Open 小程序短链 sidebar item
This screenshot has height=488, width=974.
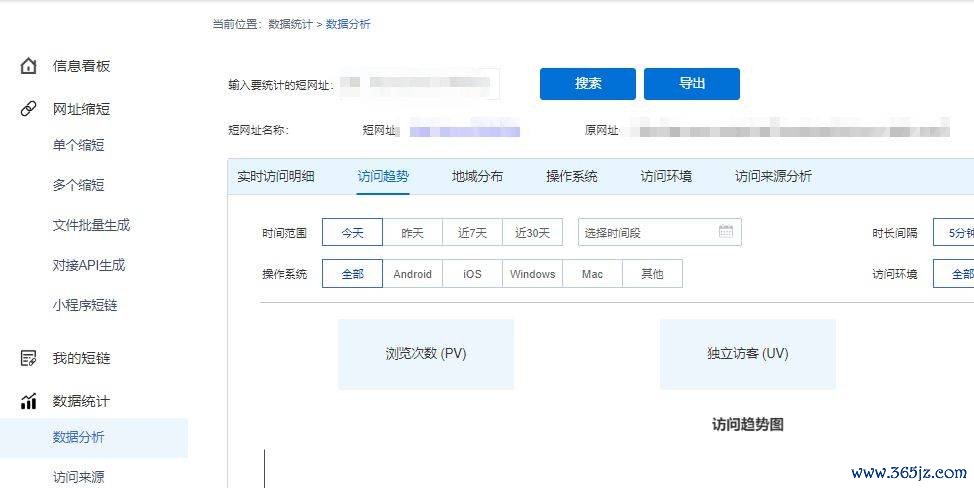click(85, 305)
